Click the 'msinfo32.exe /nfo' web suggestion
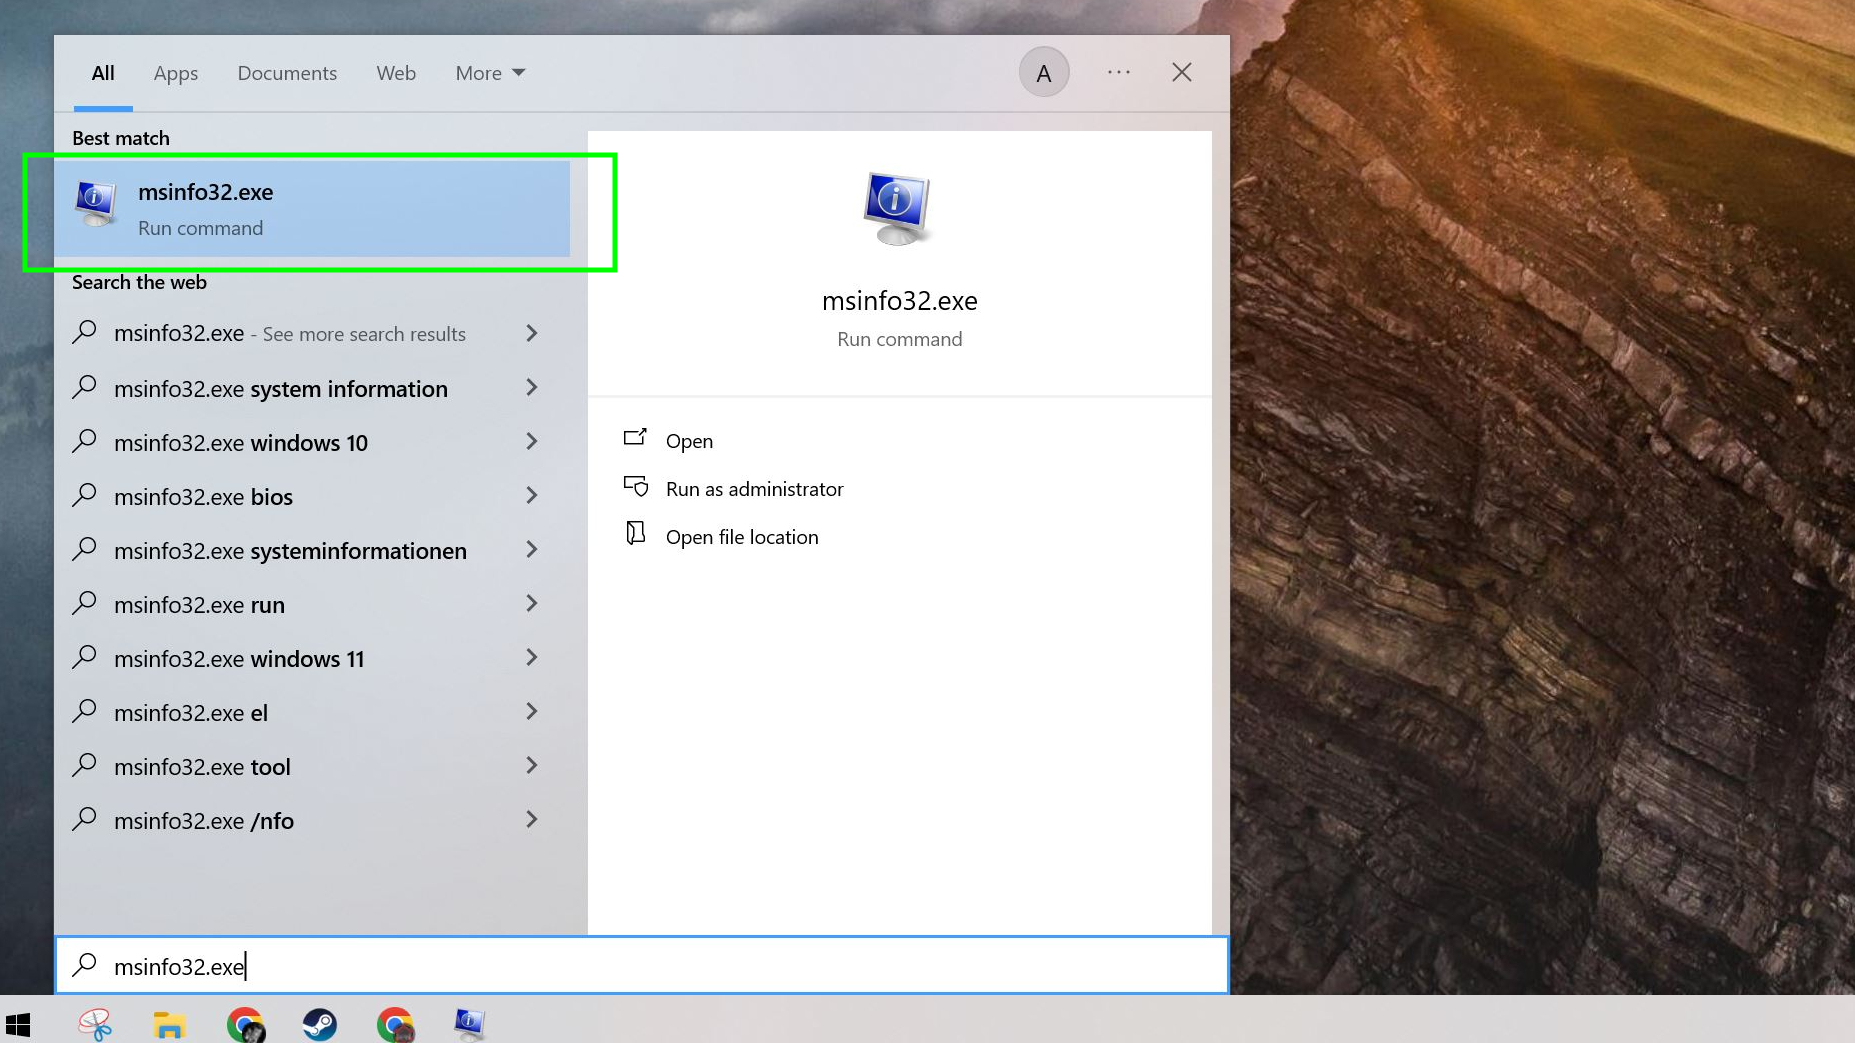Image resolution: width=1855 pixels, height=1043 pixels. [x=204, y=821]
